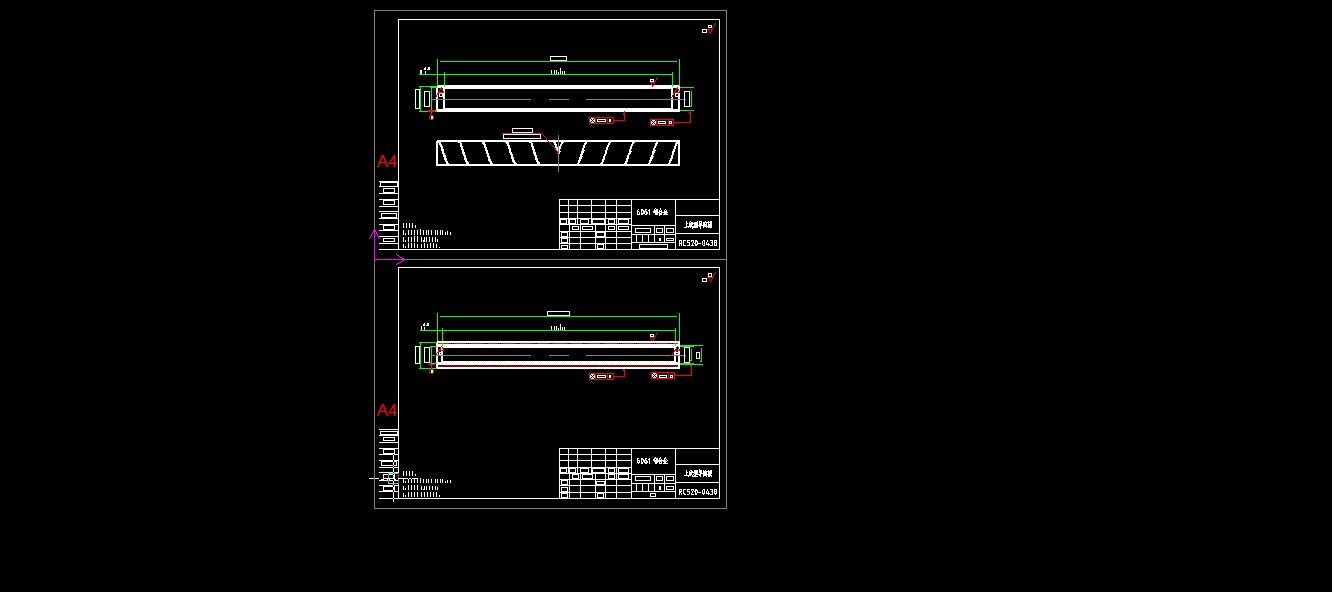This screenshot has width=1332, height=592.
Task: Select upper sheet's right red tolerance frame
Action: (x=662, y=122)
